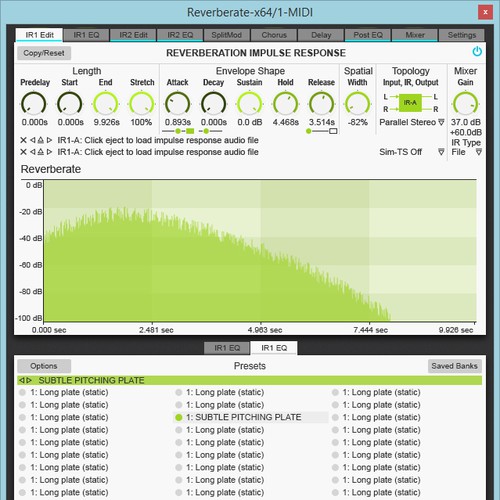Click the Start knob
The width and height of the screenshot is (500, 500).
tap(70, 104)
